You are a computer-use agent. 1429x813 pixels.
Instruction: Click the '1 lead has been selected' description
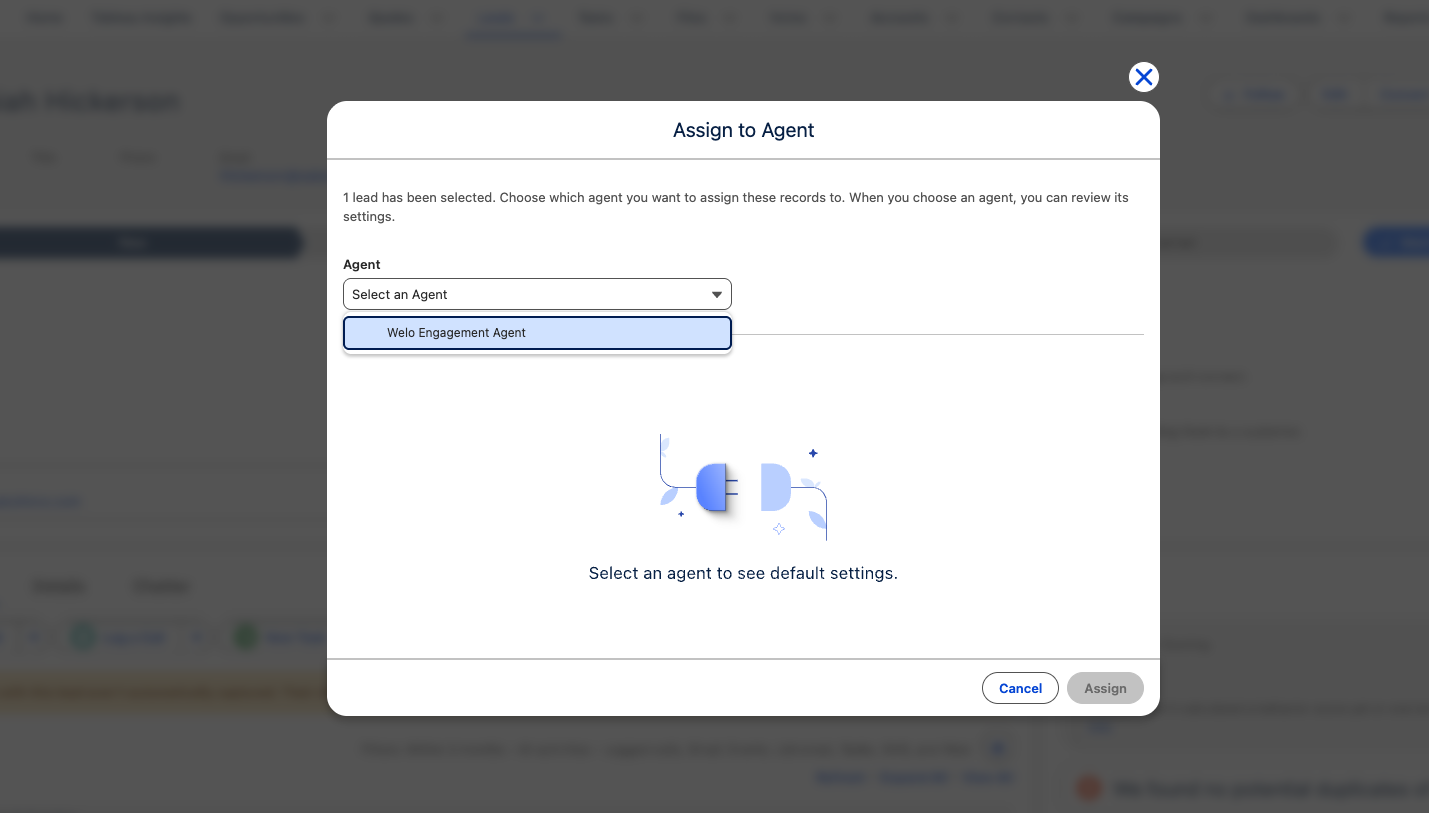tap(736, 207)
